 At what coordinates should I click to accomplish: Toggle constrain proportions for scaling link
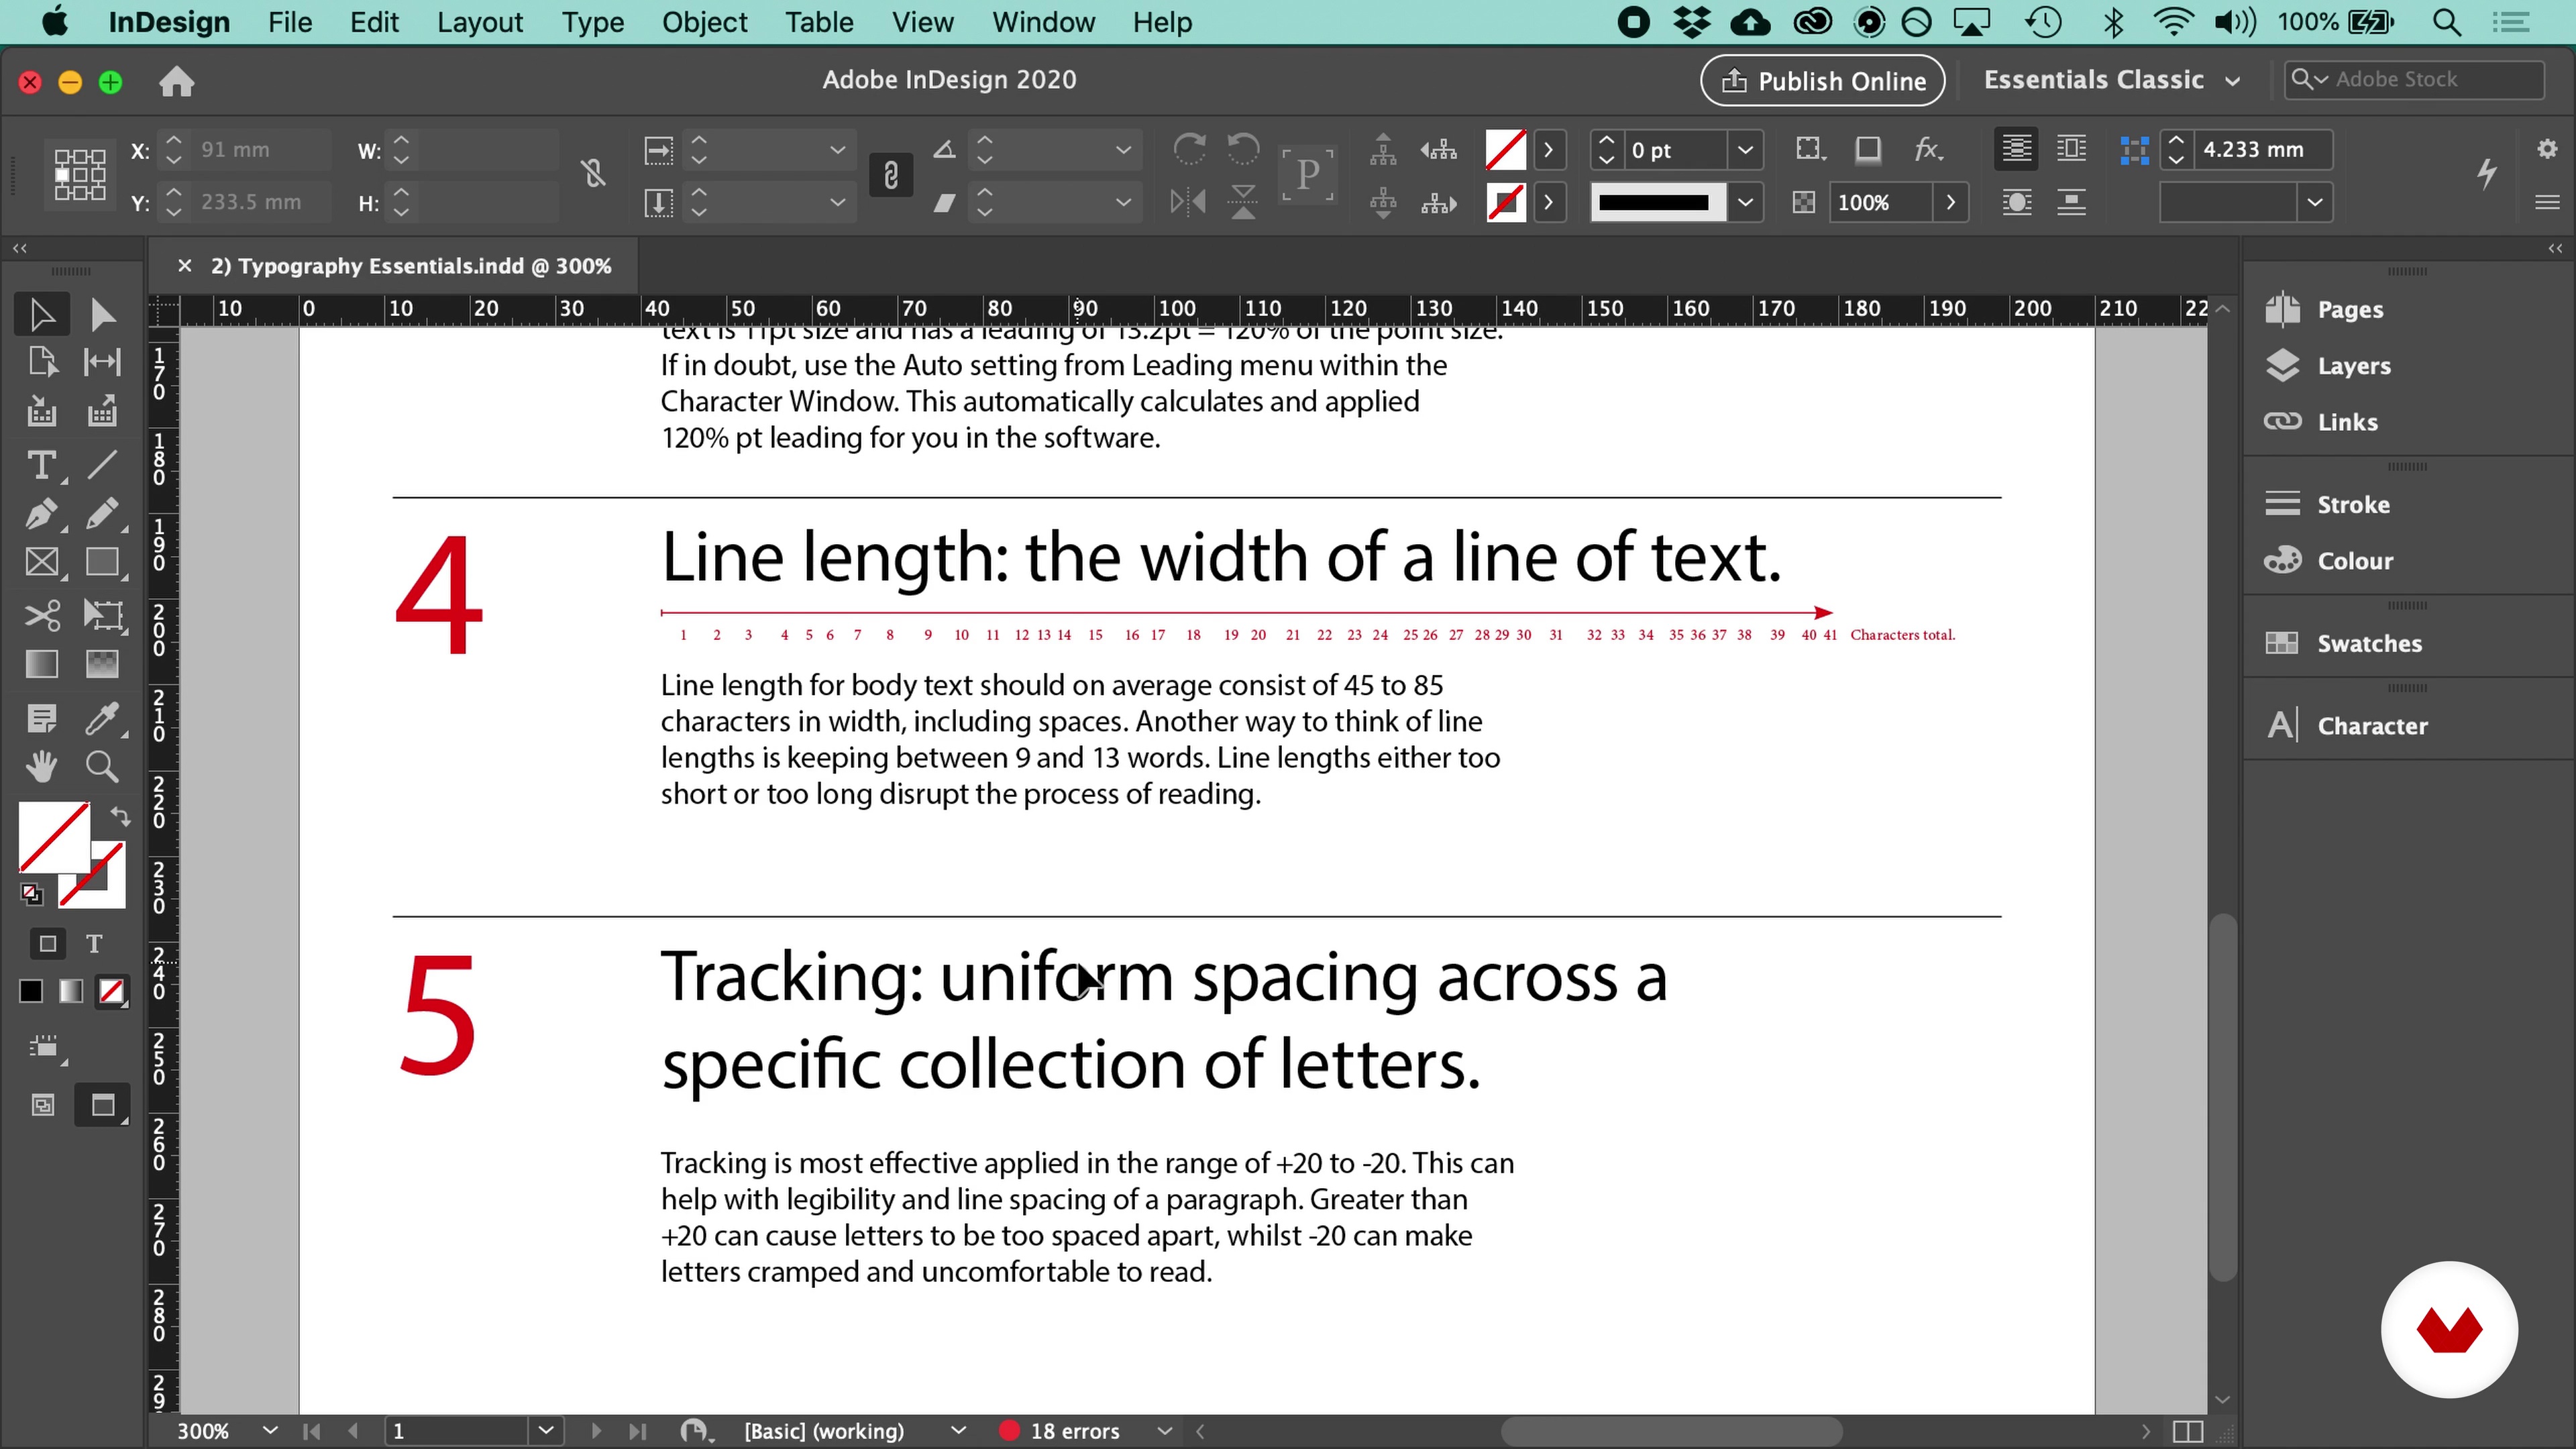click(890, 176)
